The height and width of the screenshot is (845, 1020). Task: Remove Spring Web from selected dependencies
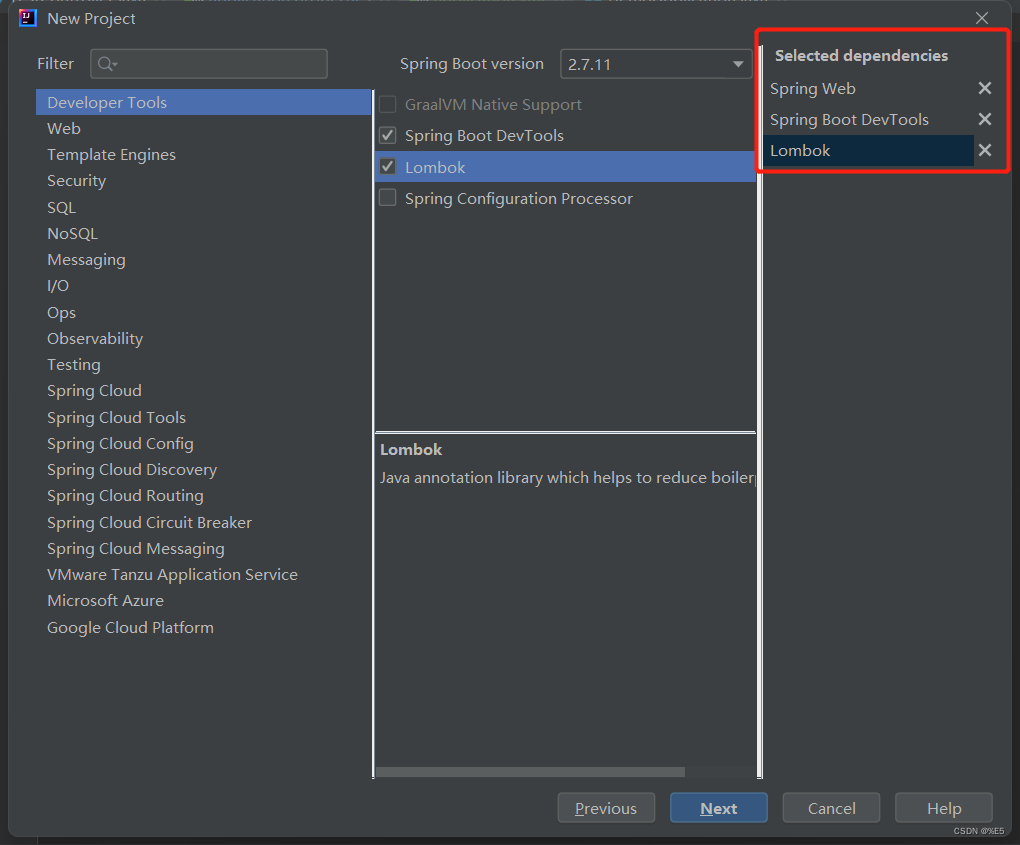click(985, 88)
